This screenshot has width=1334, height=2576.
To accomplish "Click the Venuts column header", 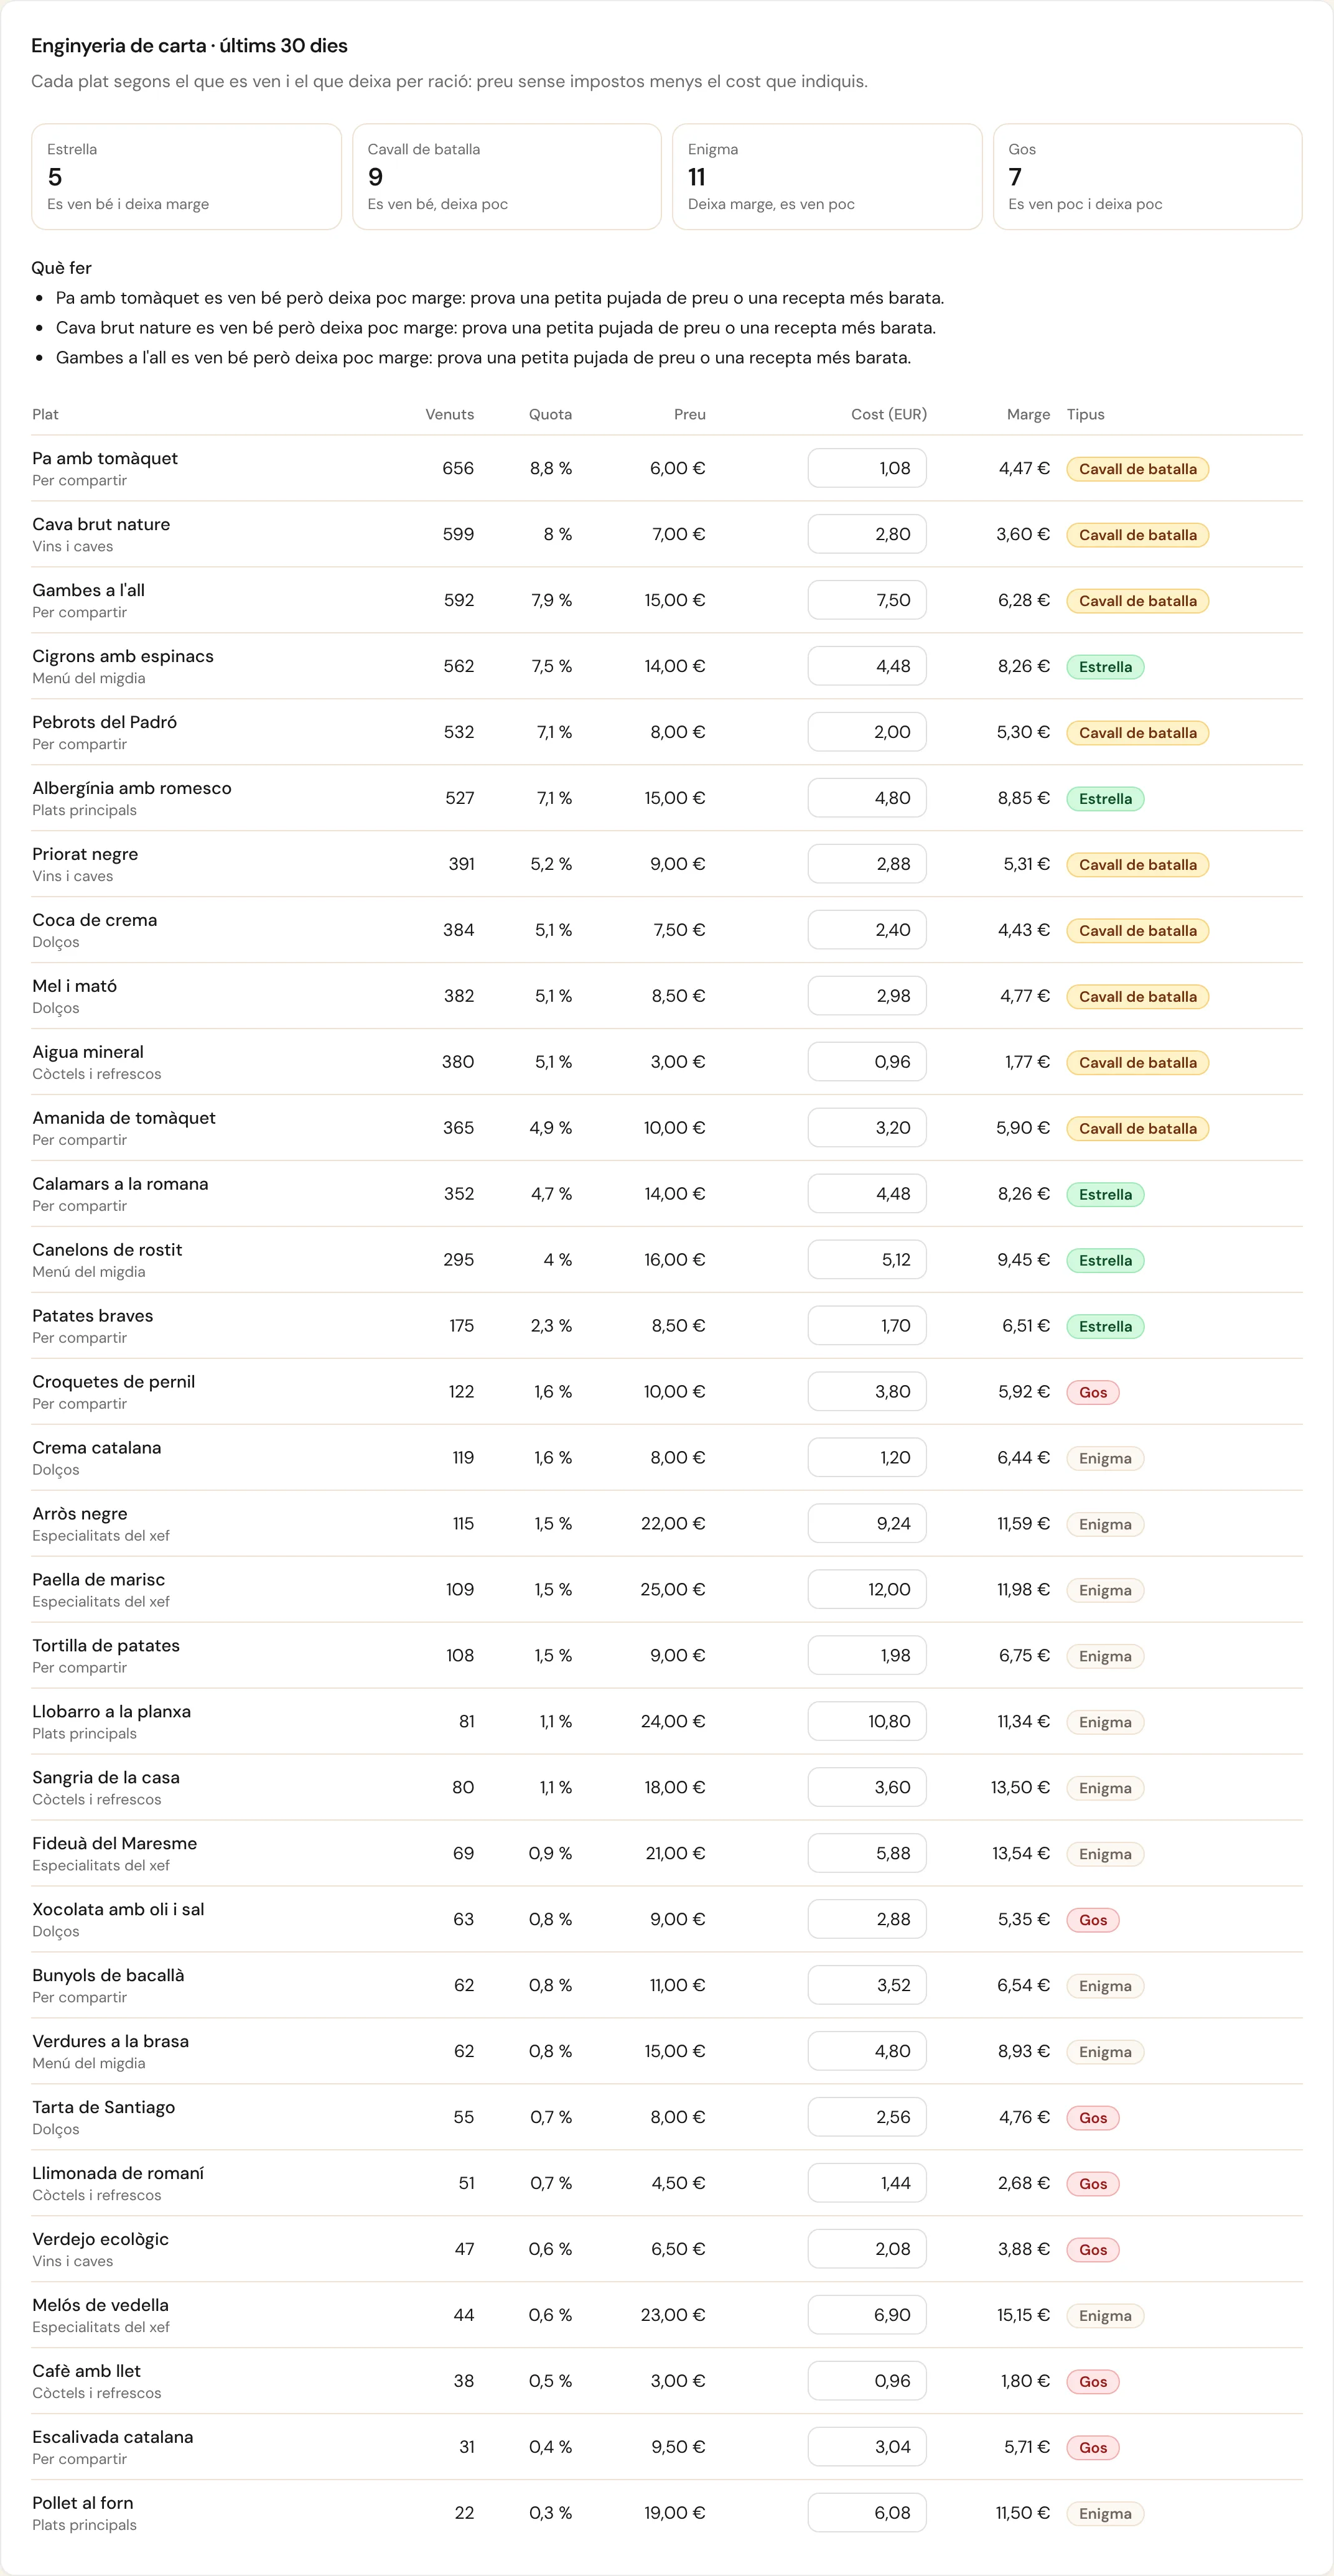I will tap(450, 414).
